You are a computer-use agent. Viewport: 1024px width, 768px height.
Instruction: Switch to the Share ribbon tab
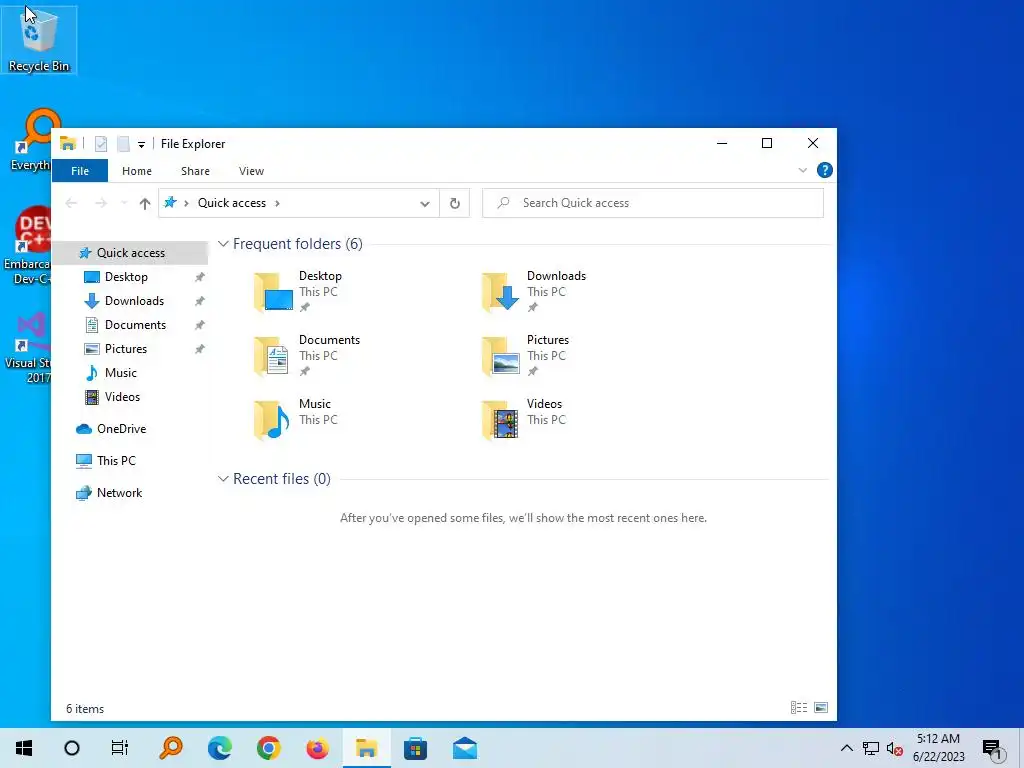coord(195,171)
